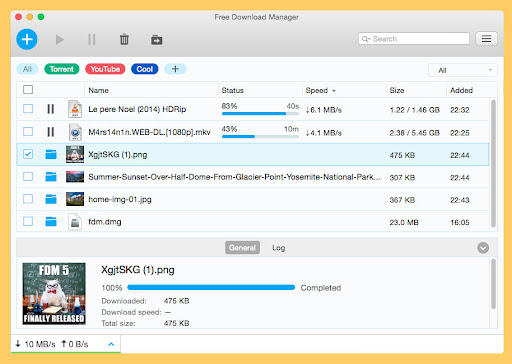
Task: Check the fdm.dmg row checkbox
Action: pos(28,221)
